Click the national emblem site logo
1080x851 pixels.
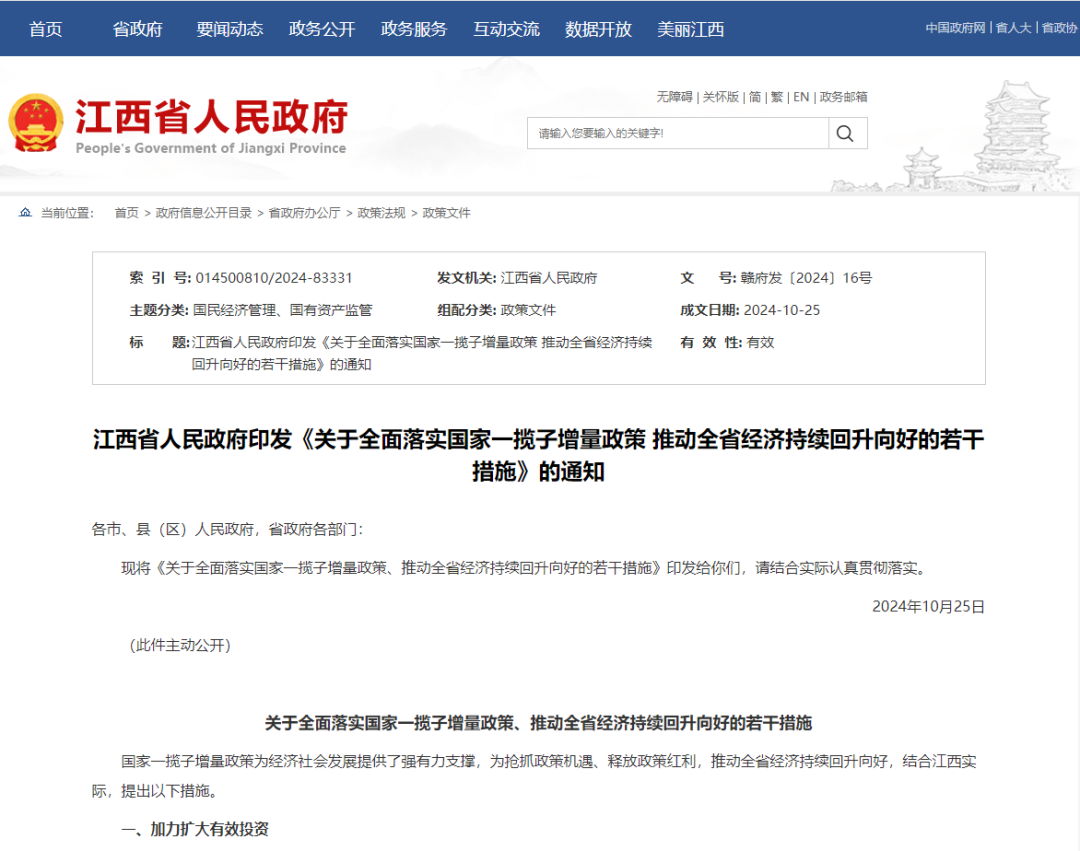[37, 122]
